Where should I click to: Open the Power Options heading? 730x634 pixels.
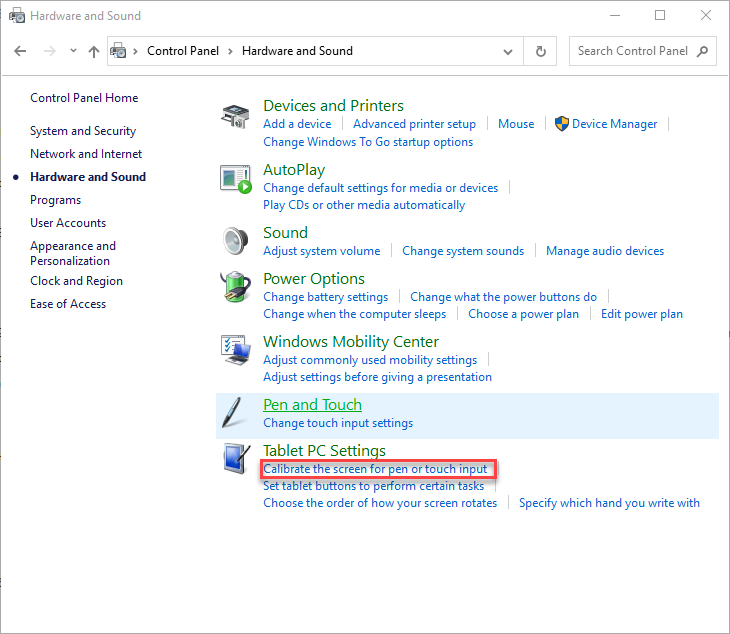[x=314, y=278]
